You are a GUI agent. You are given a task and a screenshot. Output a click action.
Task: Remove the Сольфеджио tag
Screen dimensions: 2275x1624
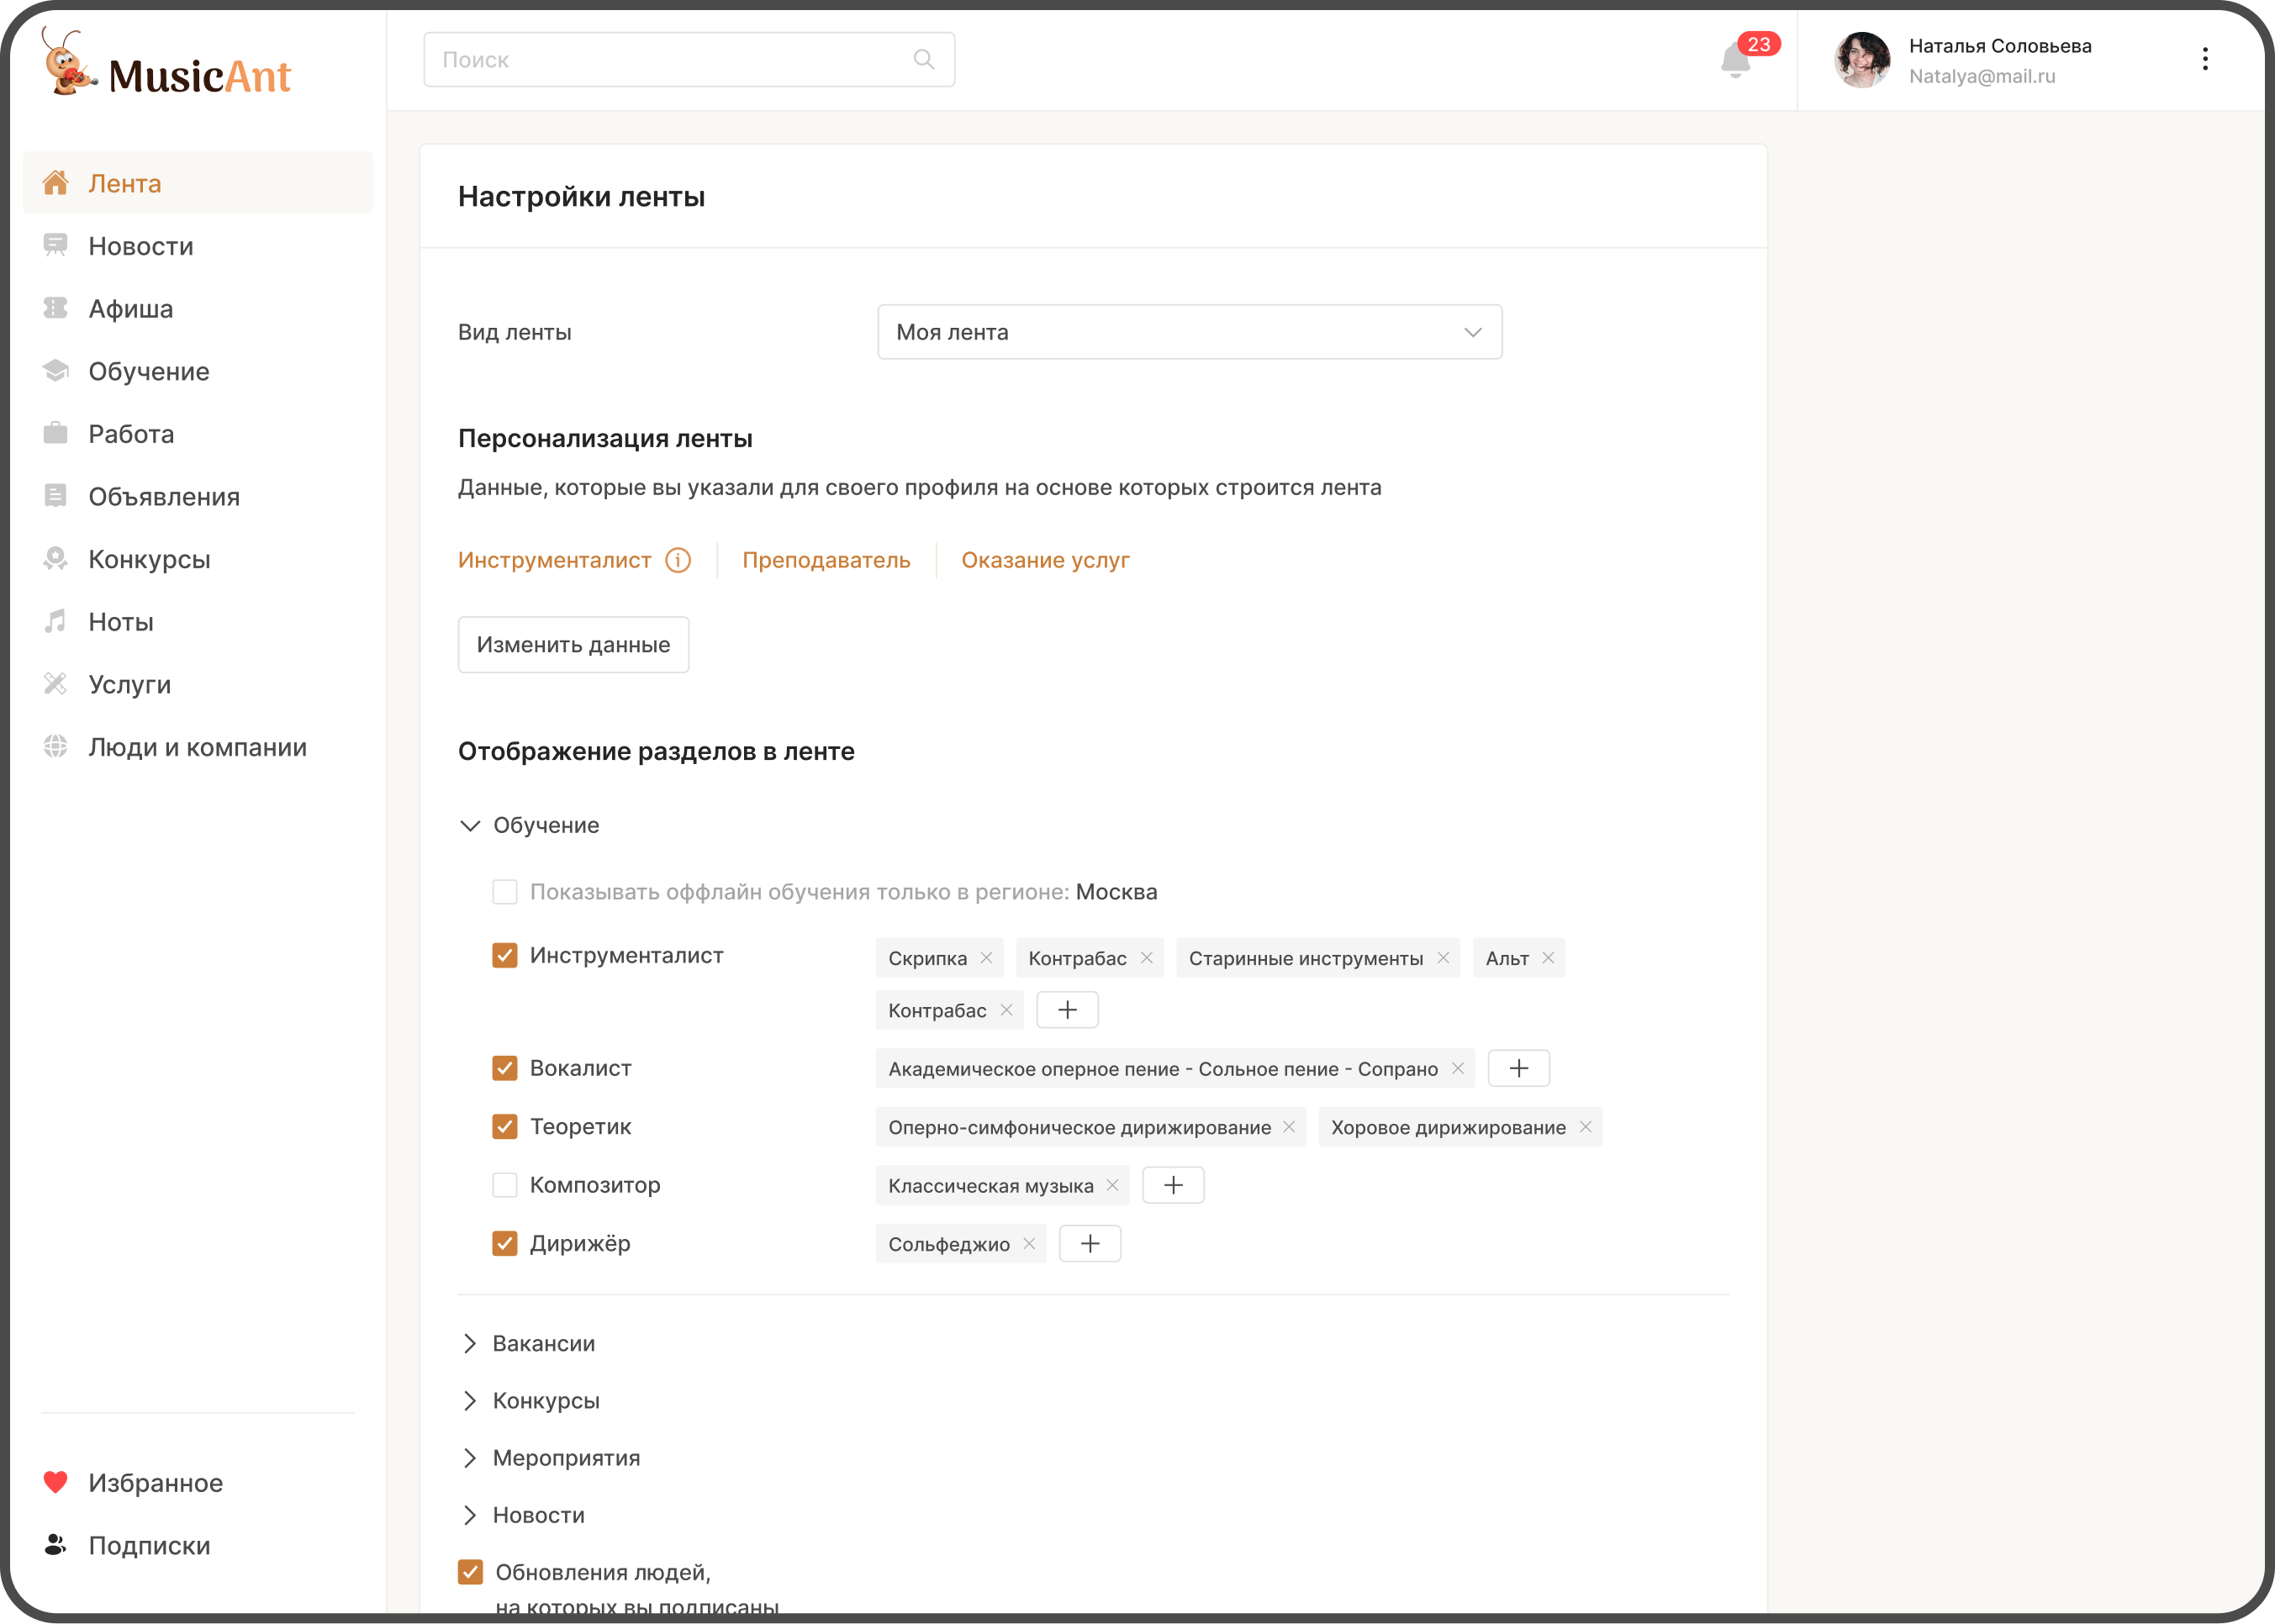(1029, 1244)
